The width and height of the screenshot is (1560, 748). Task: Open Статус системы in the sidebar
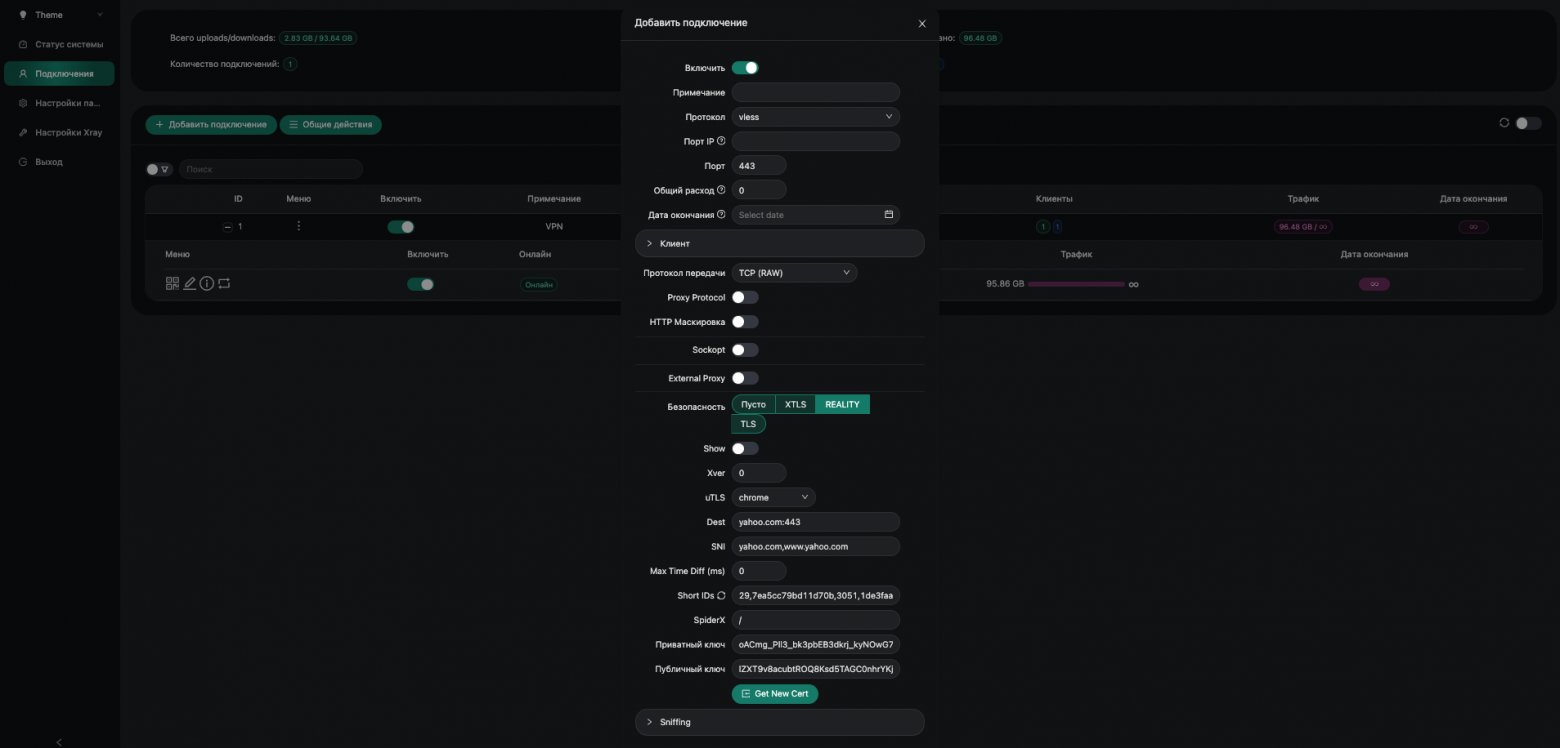tap(59, 44)
